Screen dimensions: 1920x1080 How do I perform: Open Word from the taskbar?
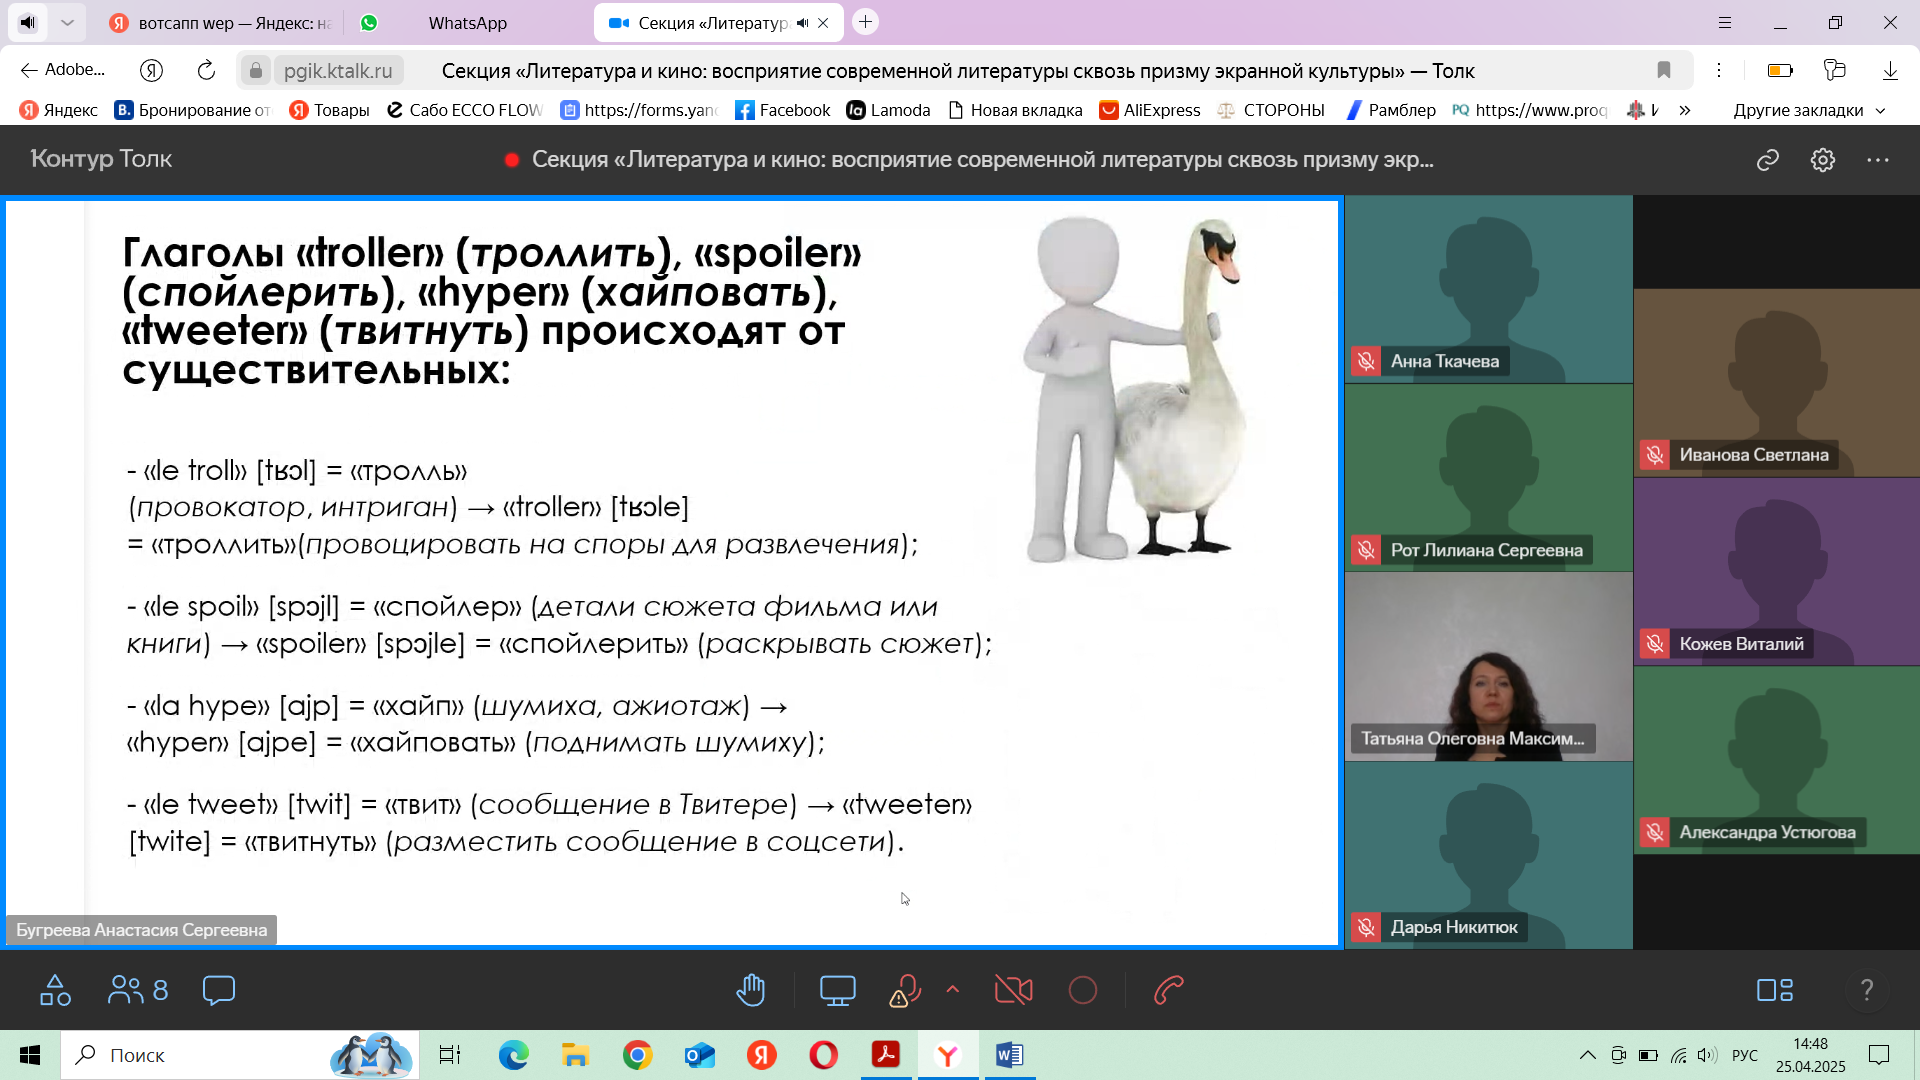(1009, 1055)
